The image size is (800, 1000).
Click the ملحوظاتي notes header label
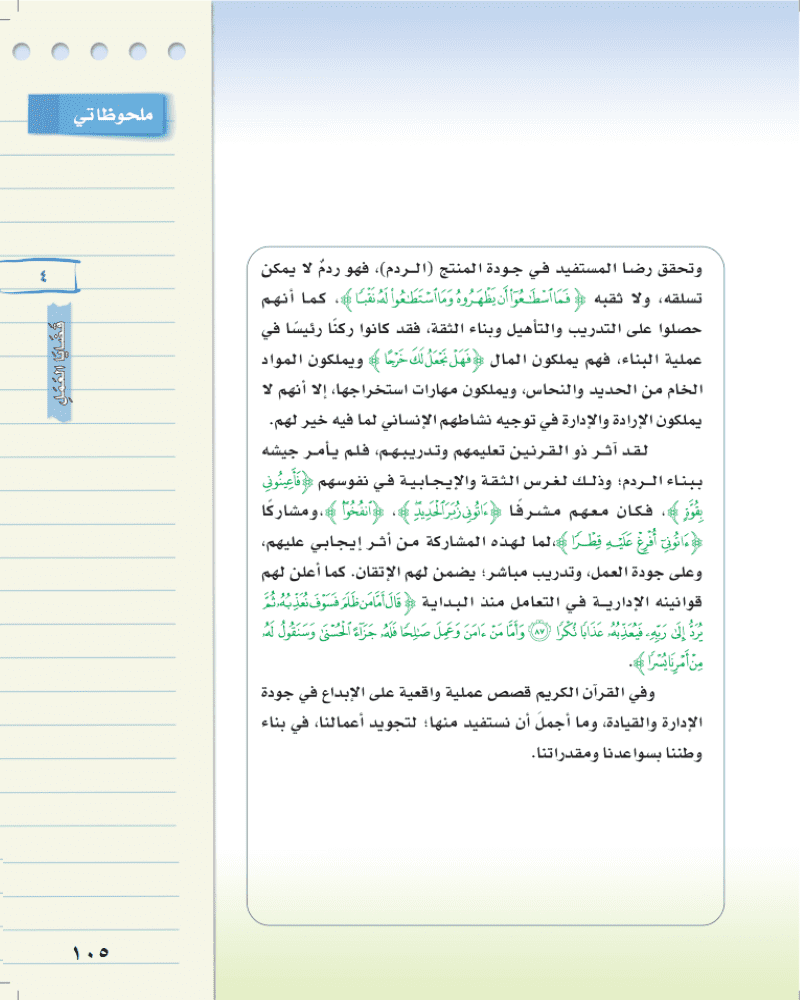pyautogui.click(x=112, y=115)
